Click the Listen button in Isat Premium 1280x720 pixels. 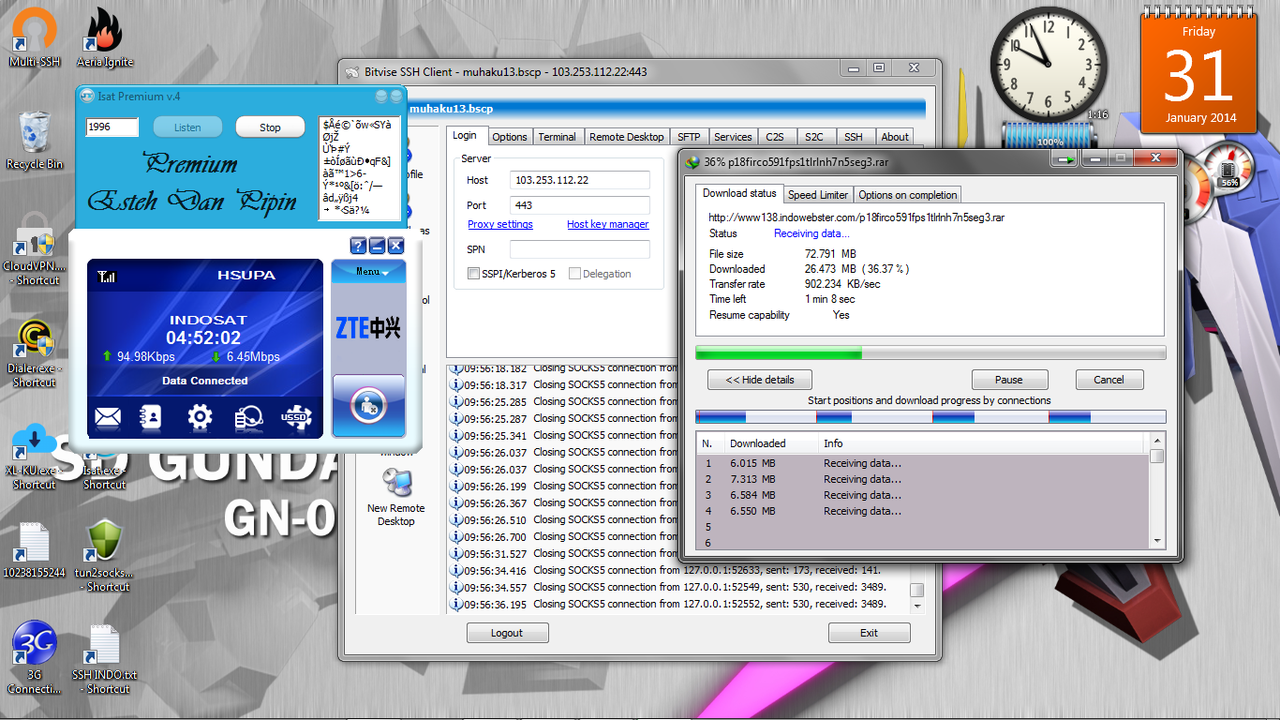187,128
